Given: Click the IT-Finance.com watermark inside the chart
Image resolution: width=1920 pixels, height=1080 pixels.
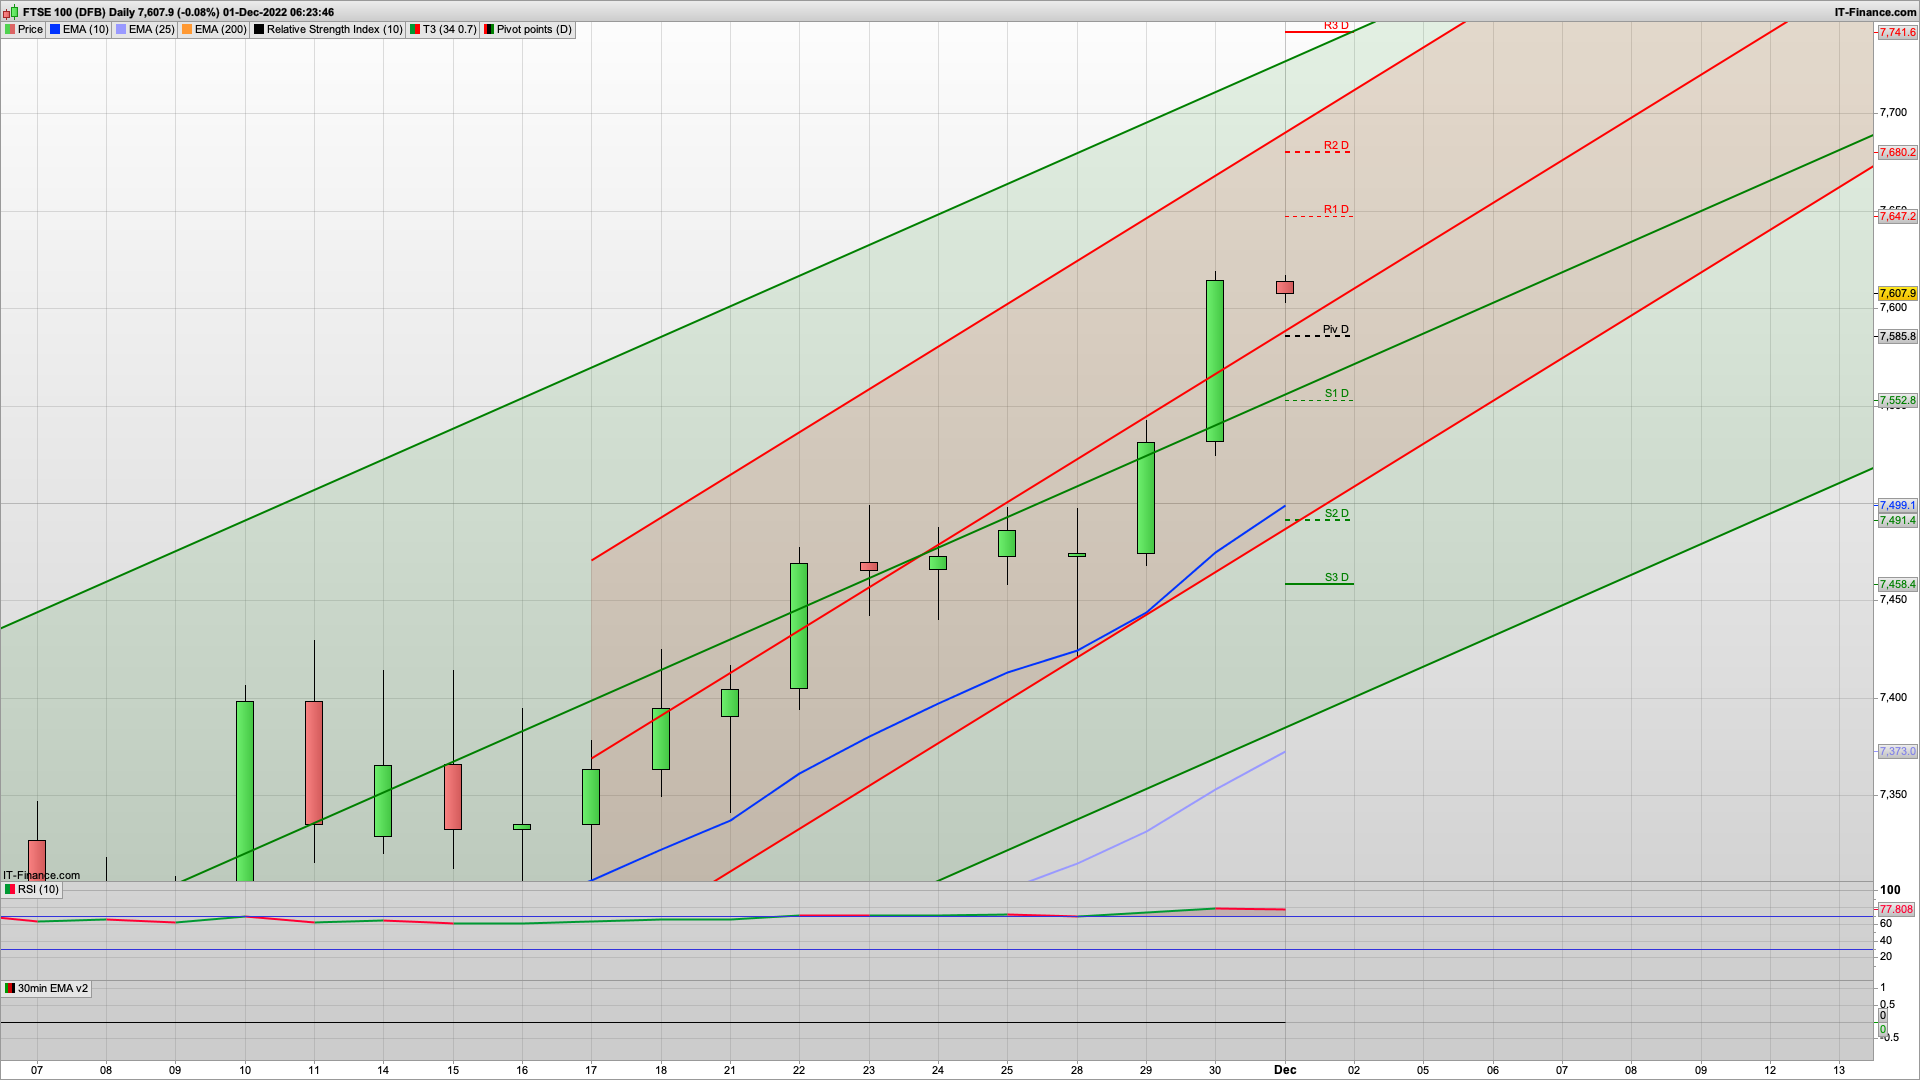Looking at the screenshot, I should [41, 875].
